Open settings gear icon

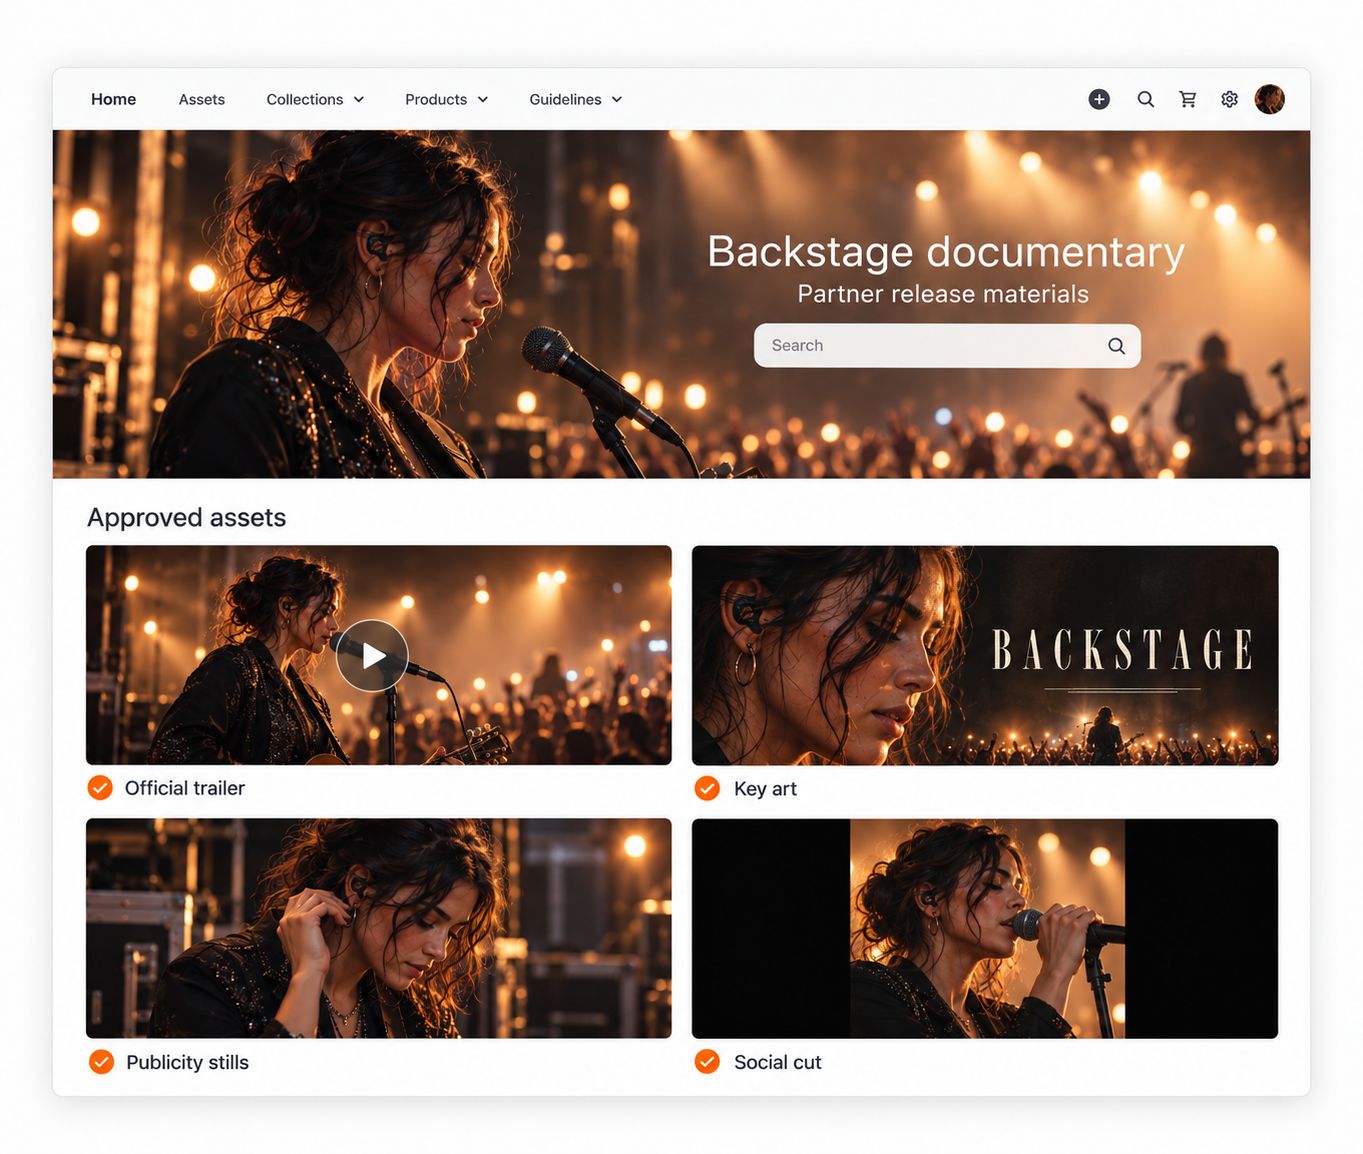(x=1230, y=99)
